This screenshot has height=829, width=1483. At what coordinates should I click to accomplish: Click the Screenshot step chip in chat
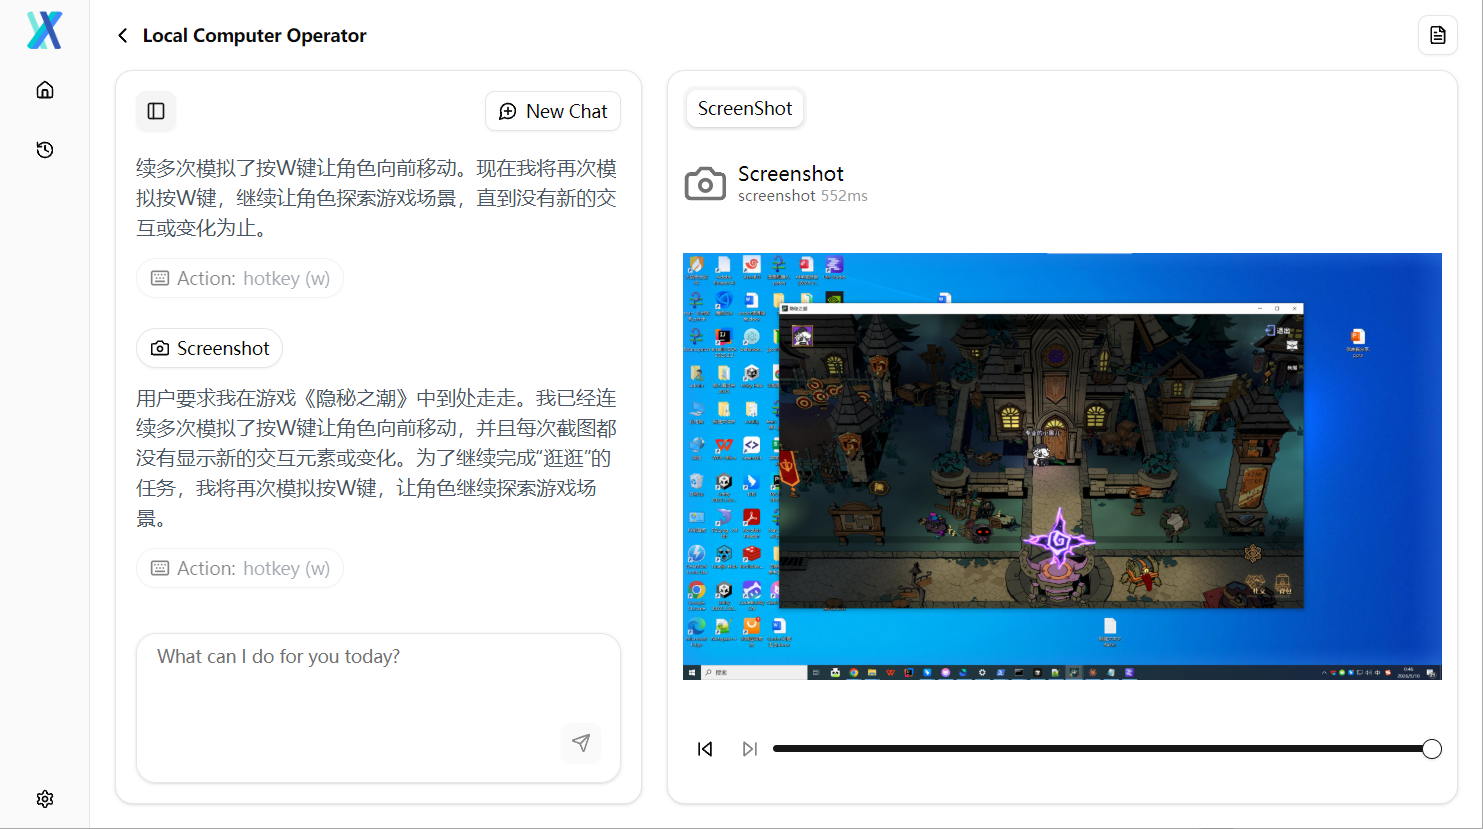pyautogui.click(x=210, y=348)
